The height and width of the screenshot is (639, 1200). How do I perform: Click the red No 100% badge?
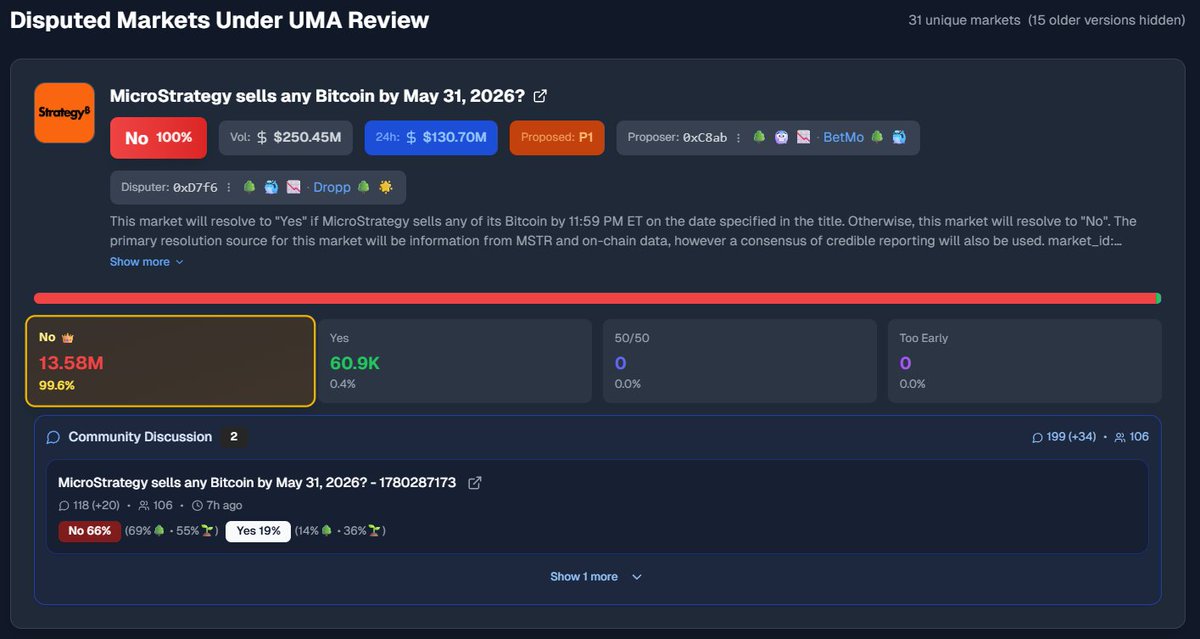tap(158, 138)
